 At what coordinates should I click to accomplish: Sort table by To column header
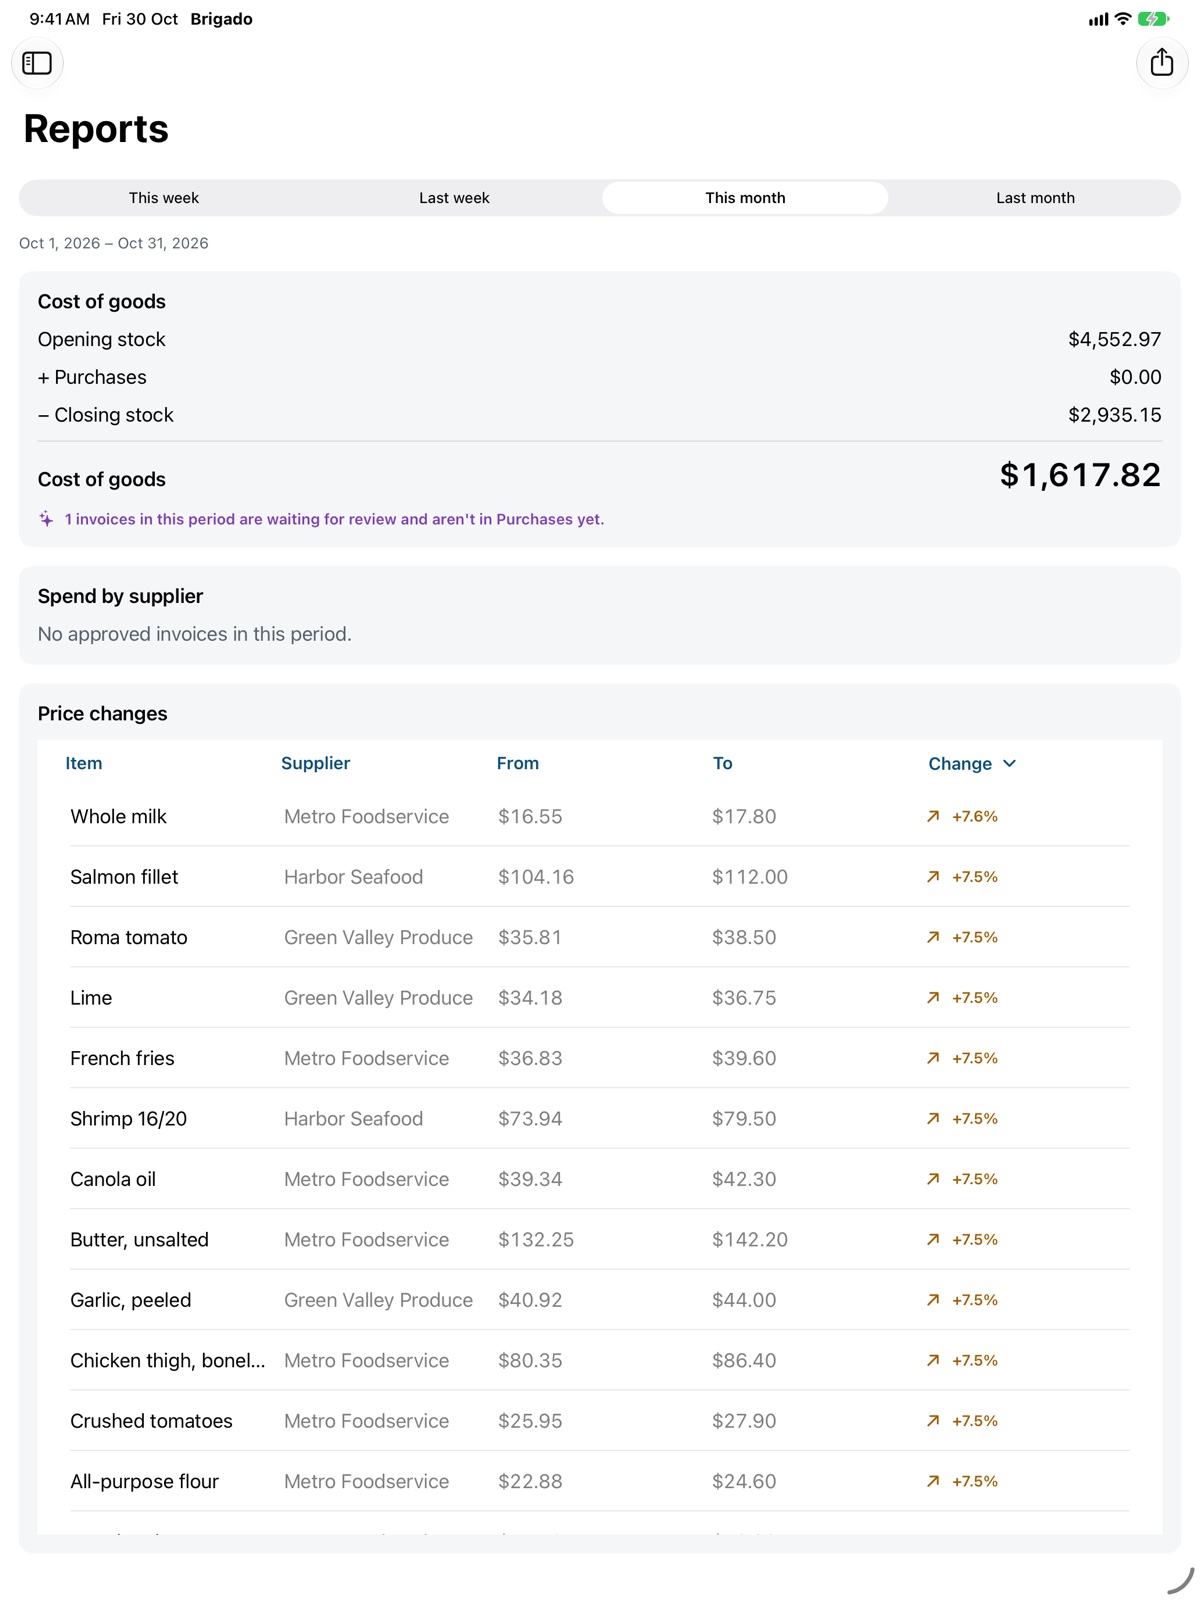tap(722, 763)
